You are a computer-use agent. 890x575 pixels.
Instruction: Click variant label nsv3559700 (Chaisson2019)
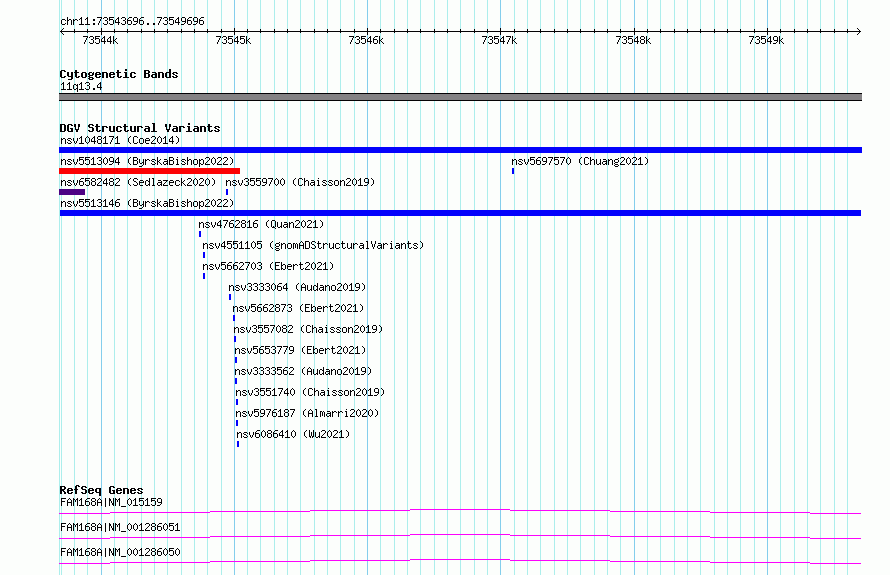point(300,182)
